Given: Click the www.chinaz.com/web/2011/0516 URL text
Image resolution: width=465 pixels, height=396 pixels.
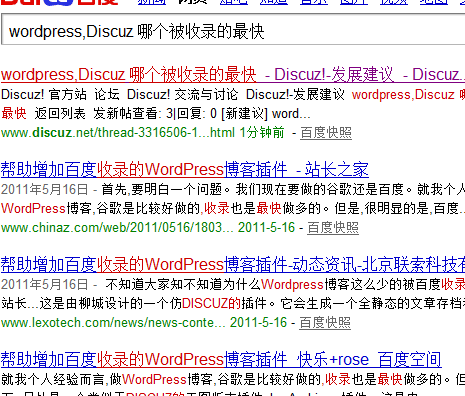Looking at the screenshot, I should click(x=117, y=228).
